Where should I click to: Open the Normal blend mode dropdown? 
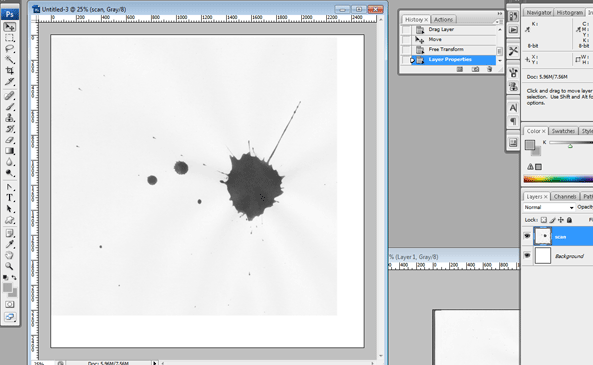coord(549,207)
